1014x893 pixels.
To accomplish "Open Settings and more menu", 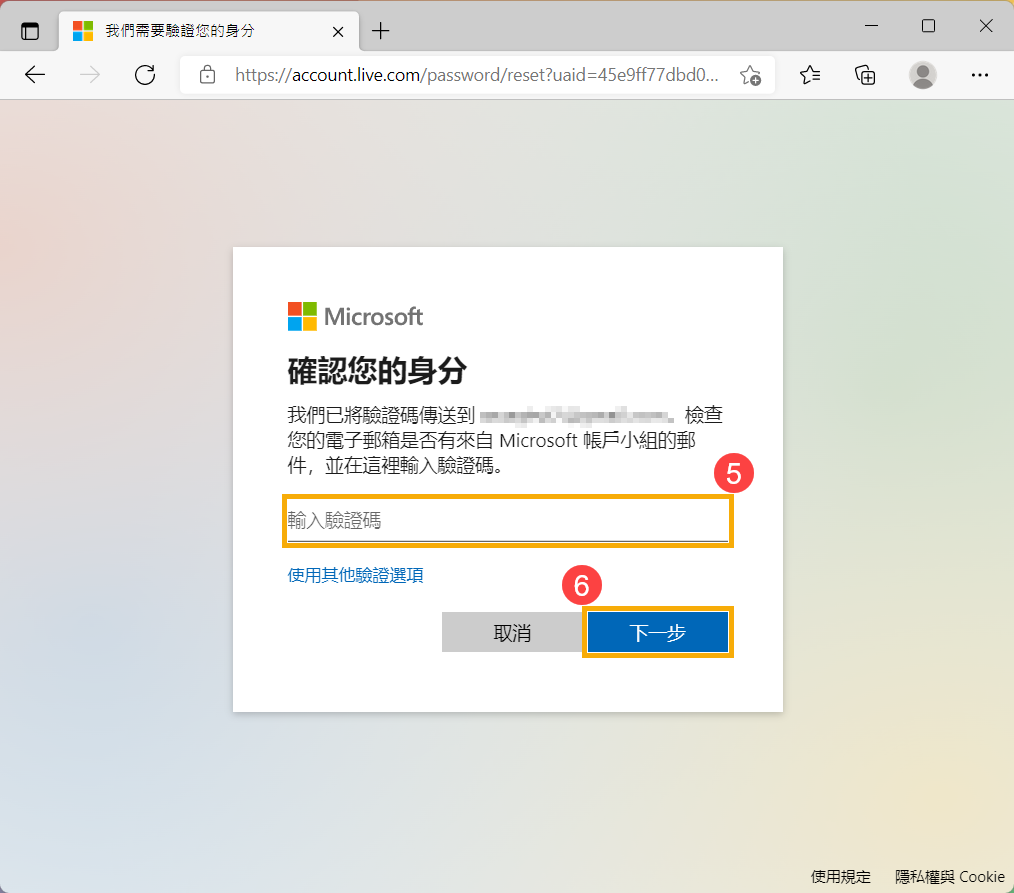I will pyautogui.click(x=980, y=75).
